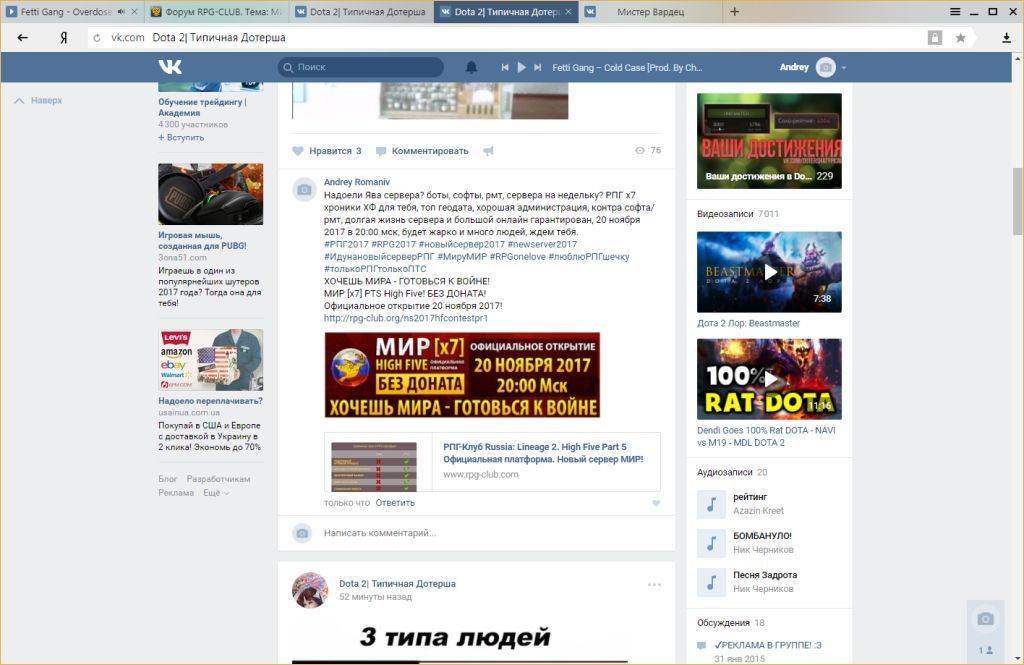Viewport: 1024px width, 665px height.
Task: Skip to previous track in header player
Action: point(505,67)
